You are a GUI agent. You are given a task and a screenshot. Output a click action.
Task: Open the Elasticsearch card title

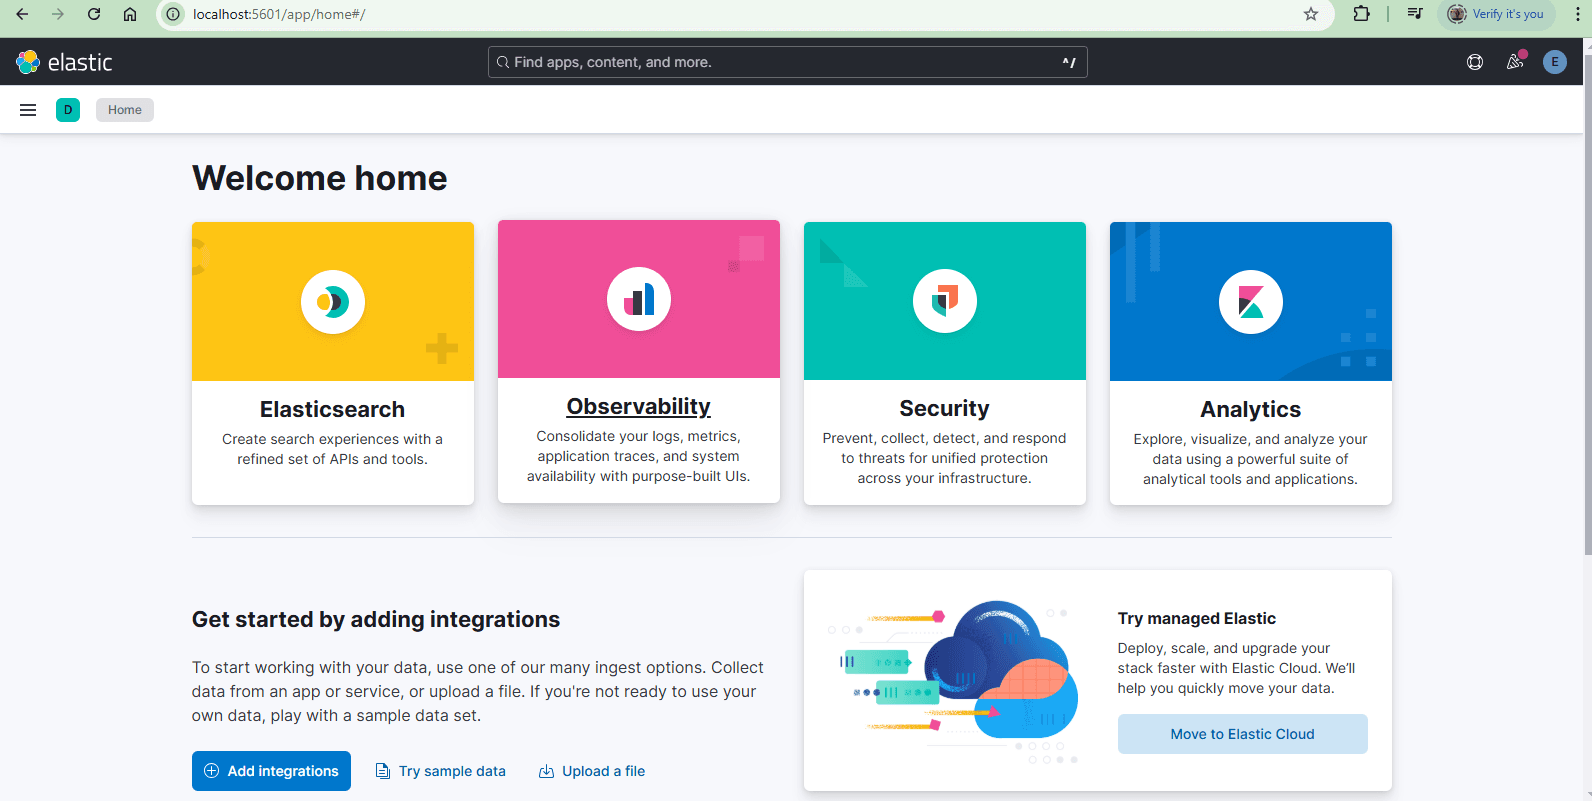332,409
